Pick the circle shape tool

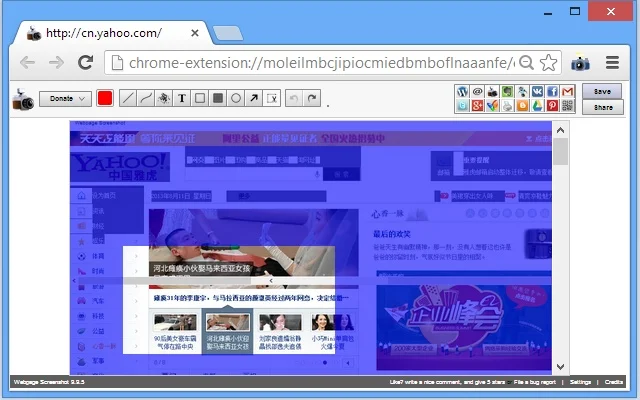[236, 98]
